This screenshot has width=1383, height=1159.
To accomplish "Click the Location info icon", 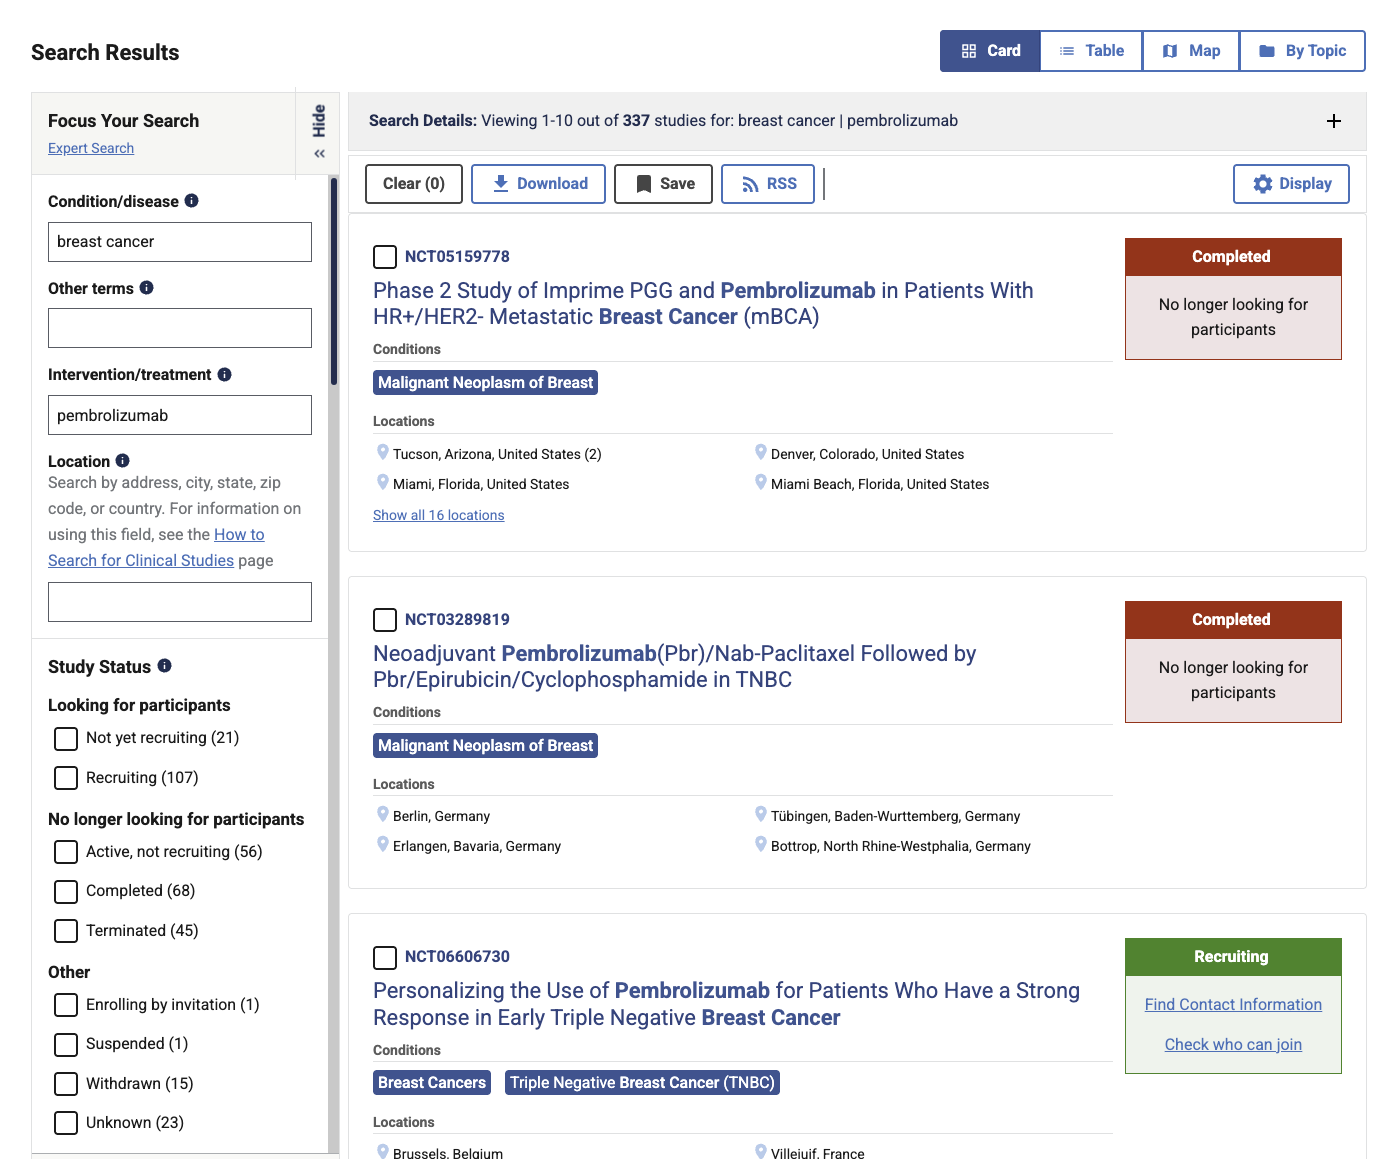I will [123, 461].
